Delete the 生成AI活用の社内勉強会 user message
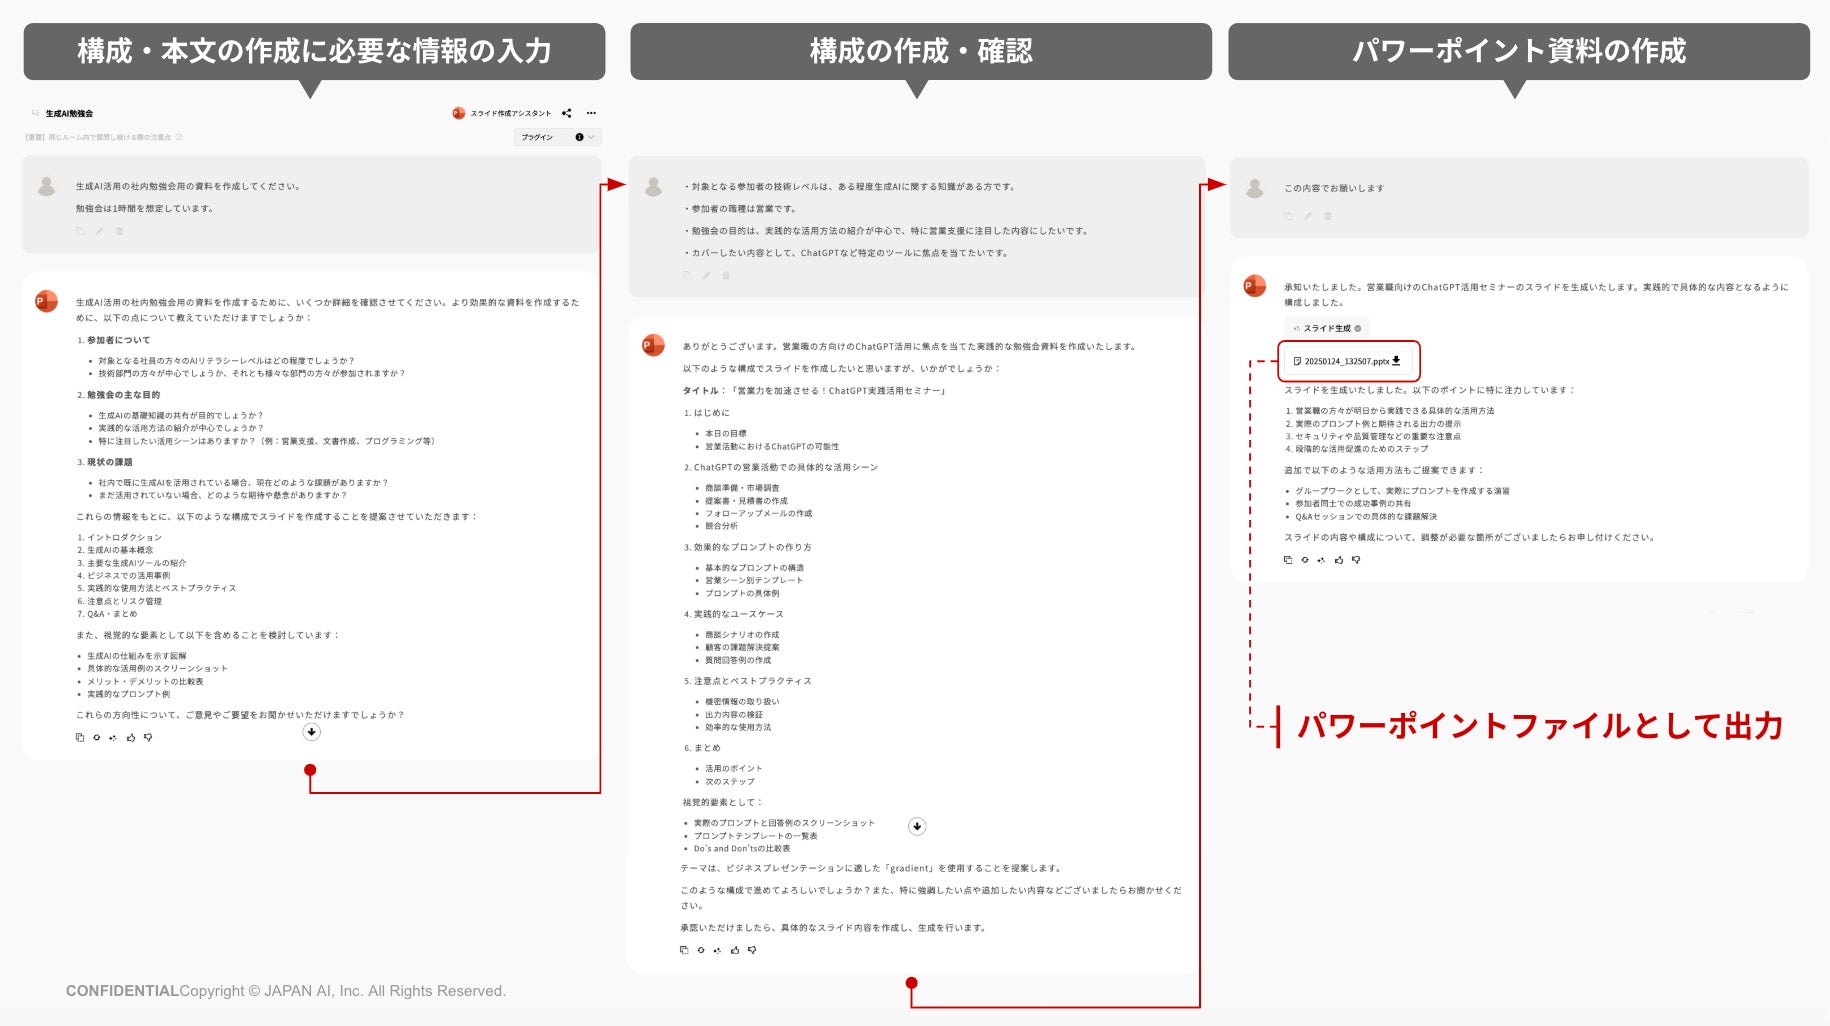This screenshot has height=1026, width=1830. [119, 231]
